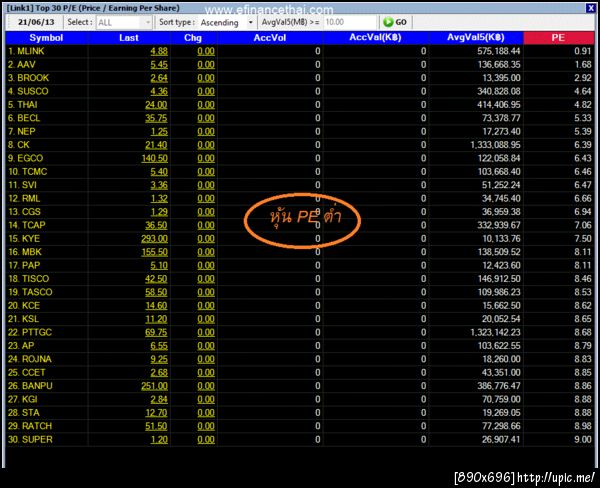Select the 3. BROOK symbol
600x488 pixels.
[x=28, y=78]
